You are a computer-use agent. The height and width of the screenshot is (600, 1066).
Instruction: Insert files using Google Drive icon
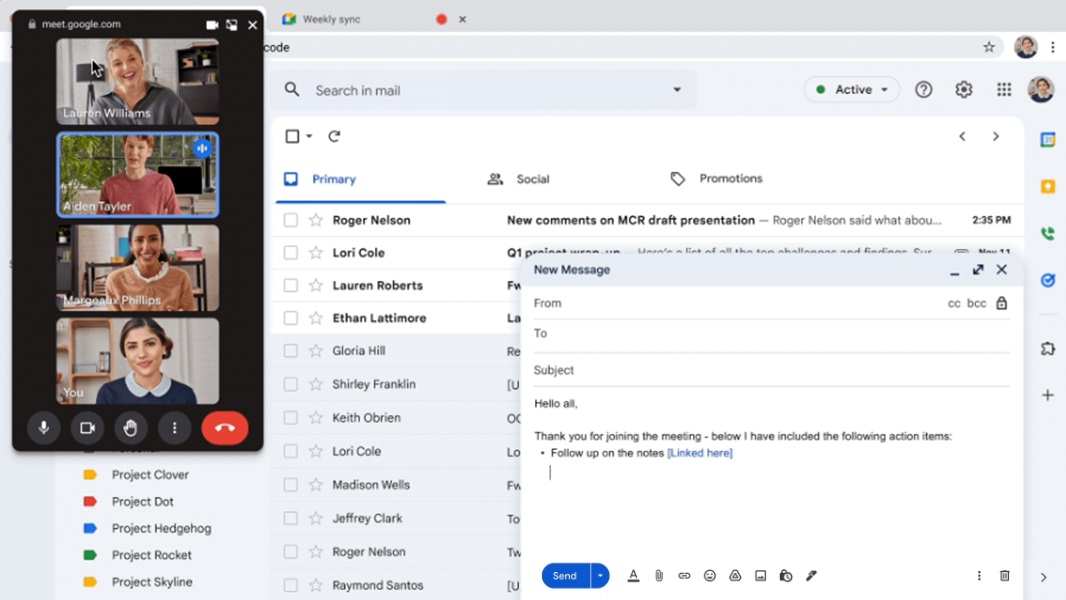pyautogui.click(x=735, y=576)
